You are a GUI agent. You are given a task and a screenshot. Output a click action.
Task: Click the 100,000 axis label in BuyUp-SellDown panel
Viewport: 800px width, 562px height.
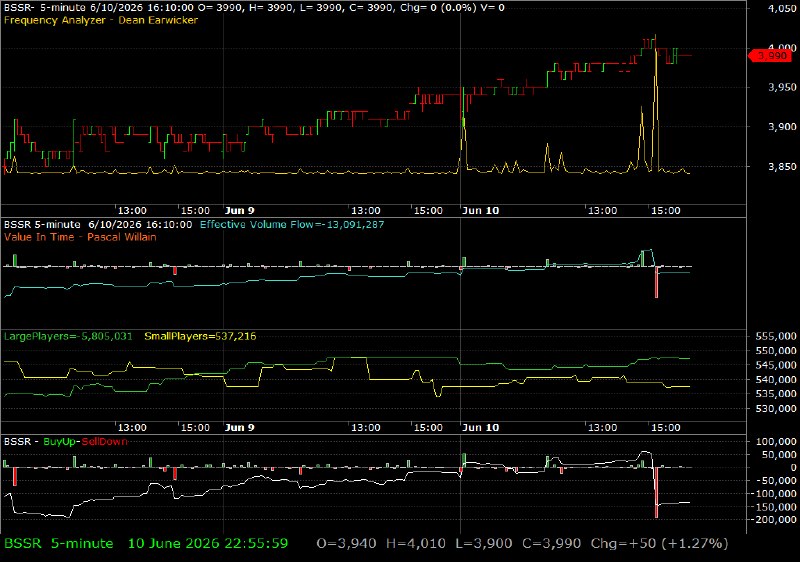click(776, 442)
